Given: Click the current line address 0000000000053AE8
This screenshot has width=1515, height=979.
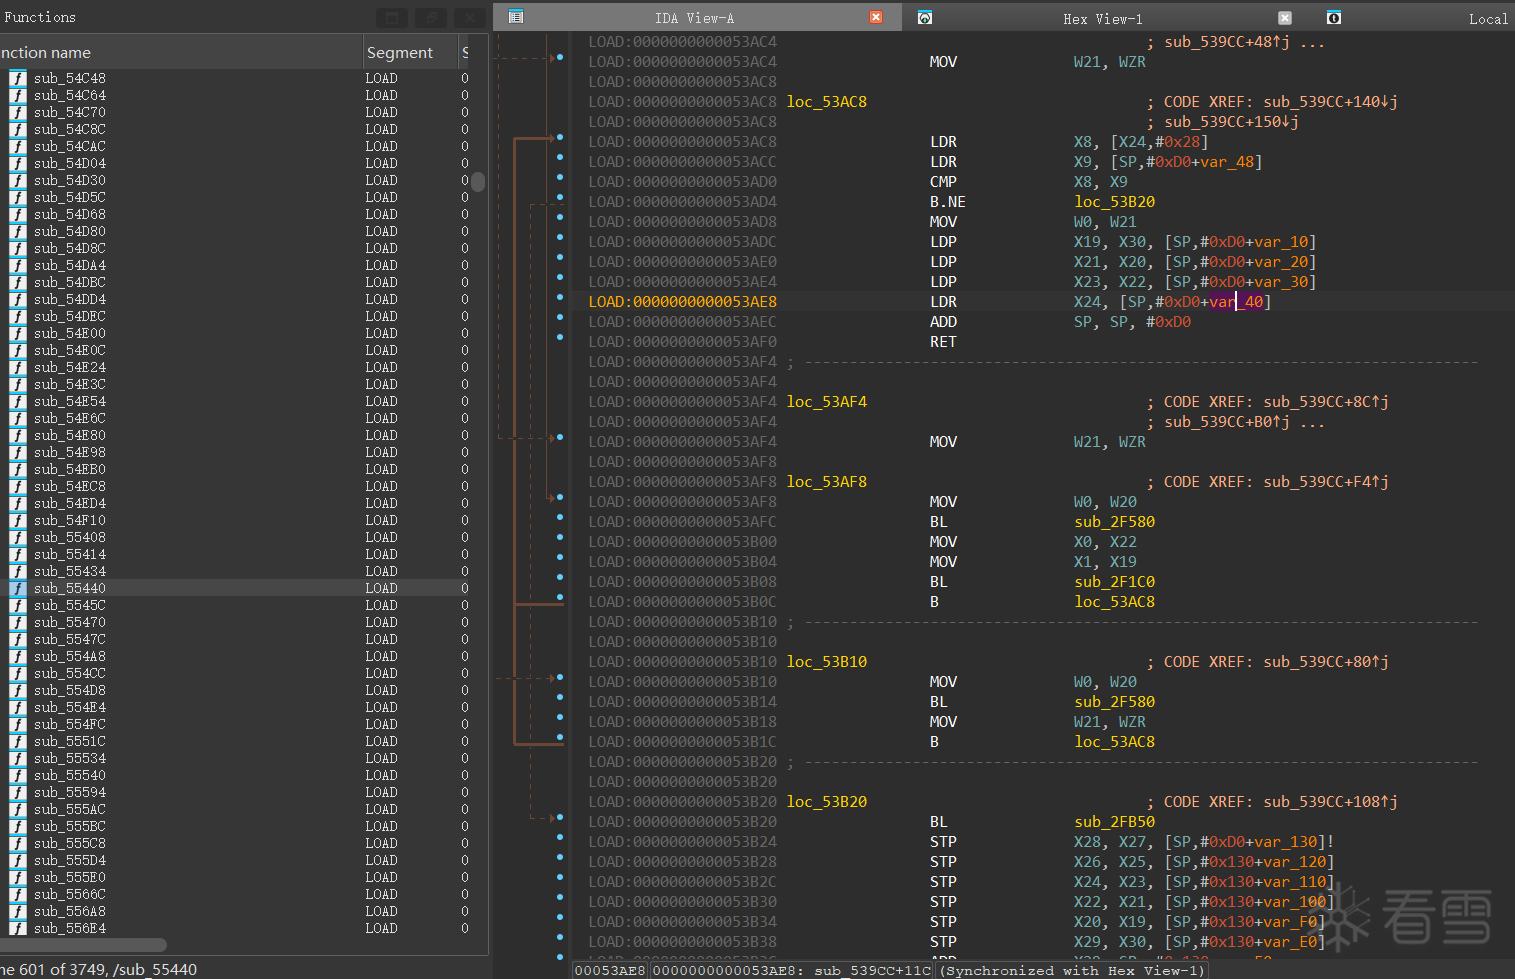Looking at the screenshot, I should click(x=704, y=302).
